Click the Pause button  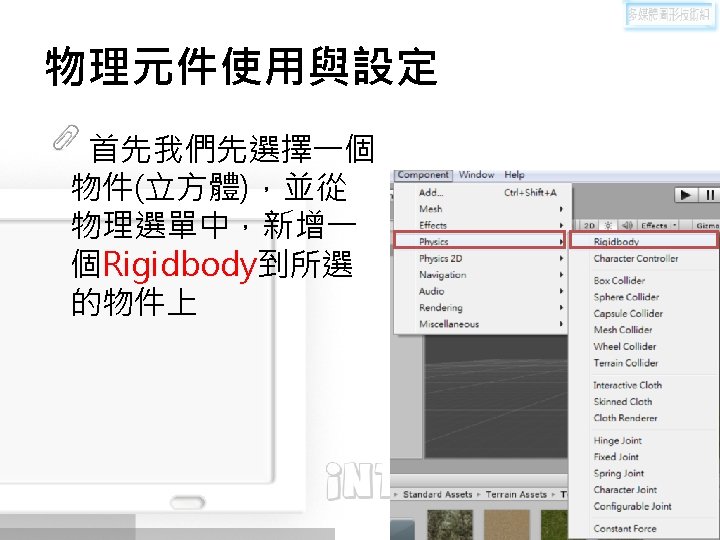(709, 195)
